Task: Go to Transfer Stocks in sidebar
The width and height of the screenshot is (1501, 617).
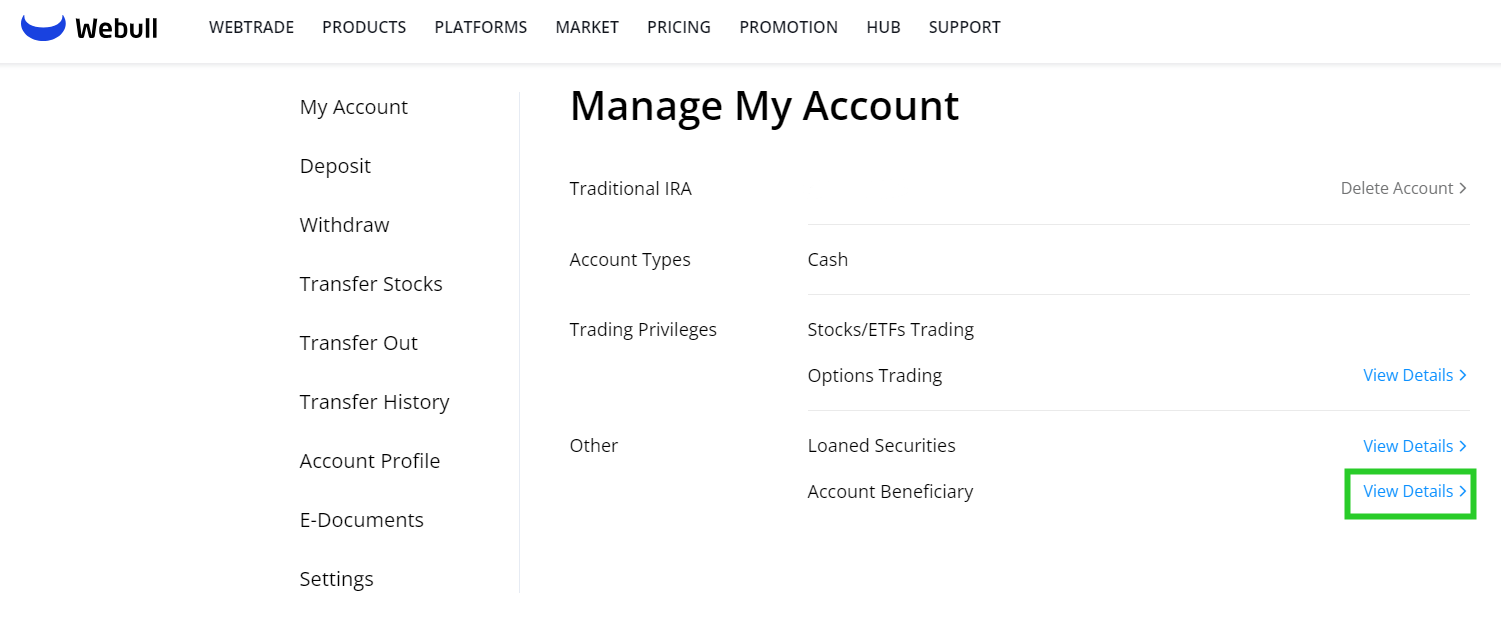Action: coord(371,284)
